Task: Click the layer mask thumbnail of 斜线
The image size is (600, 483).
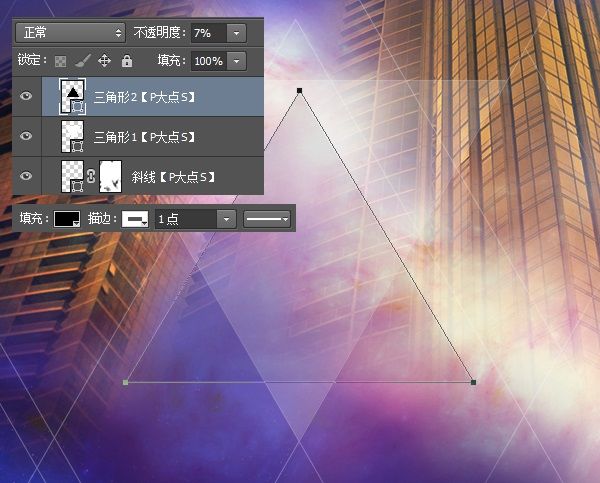Action: [x=111, y=176]
